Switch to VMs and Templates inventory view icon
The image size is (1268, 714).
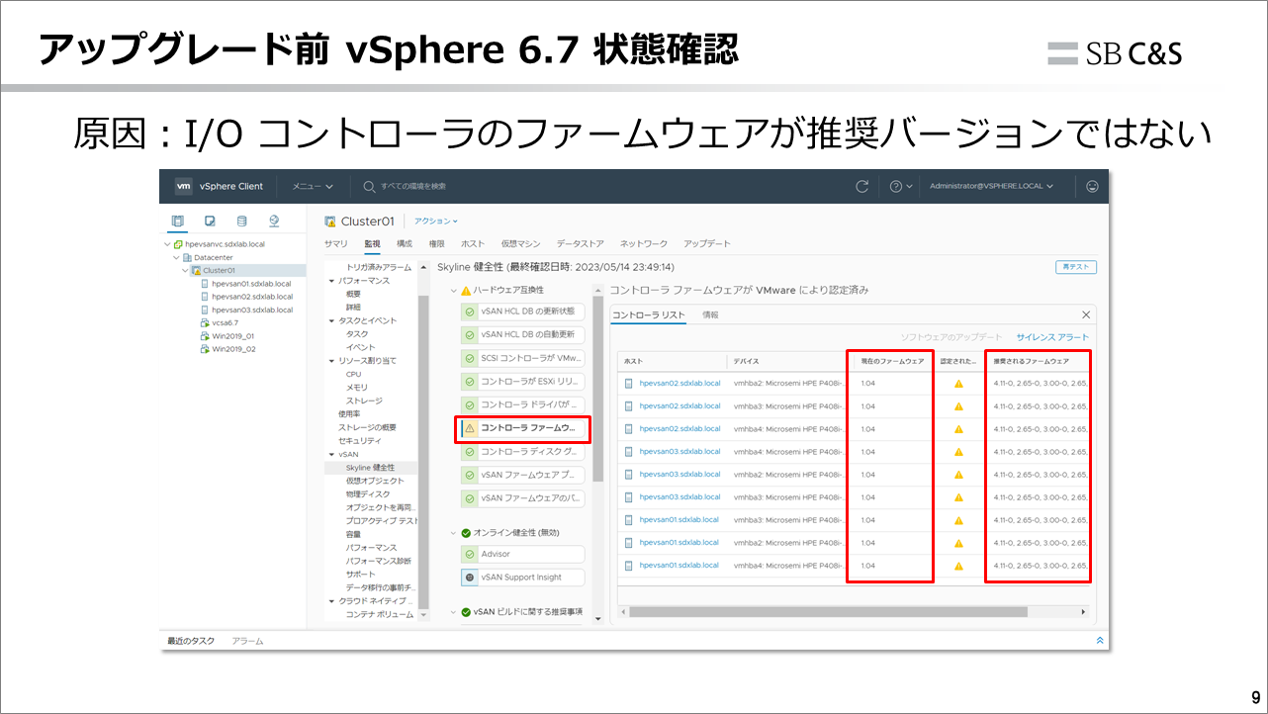210,221
